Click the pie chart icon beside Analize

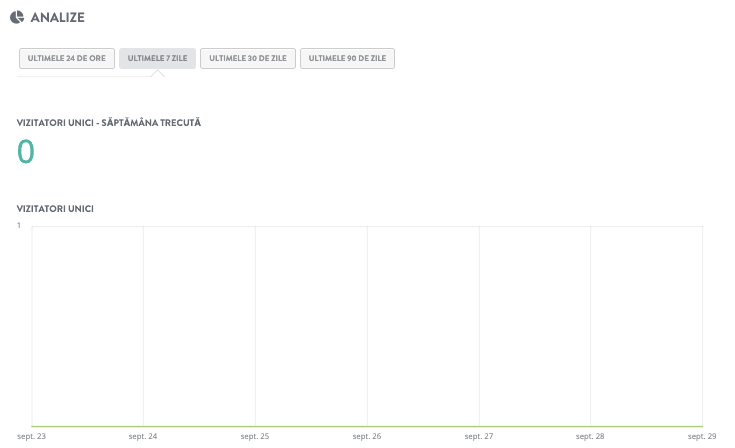coord(17,16)
